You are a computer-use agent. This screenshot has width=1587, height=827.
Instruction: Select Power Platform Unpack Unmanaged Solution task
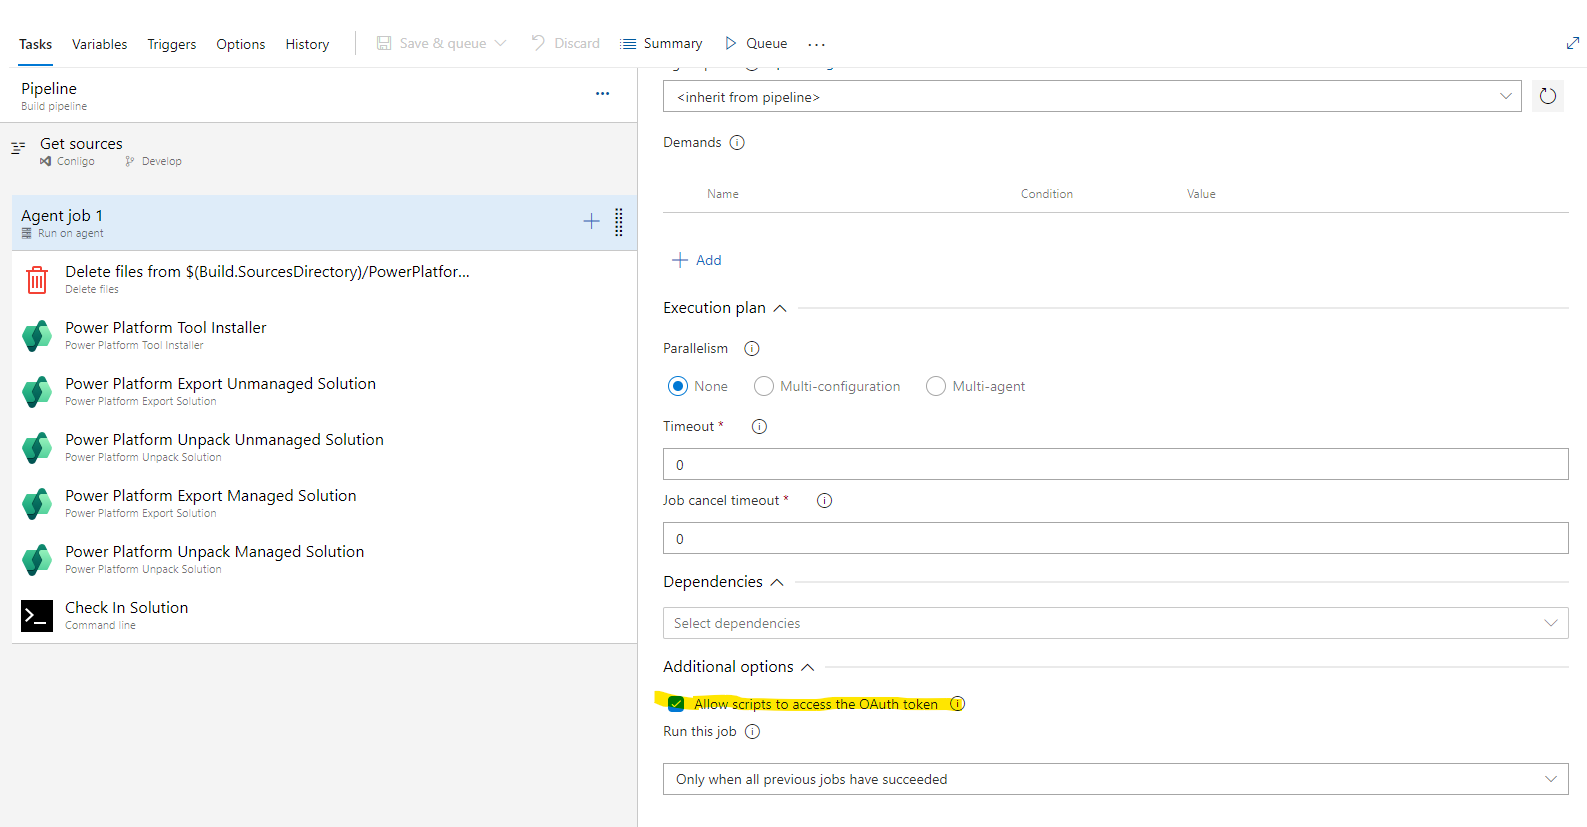[324, 447]
